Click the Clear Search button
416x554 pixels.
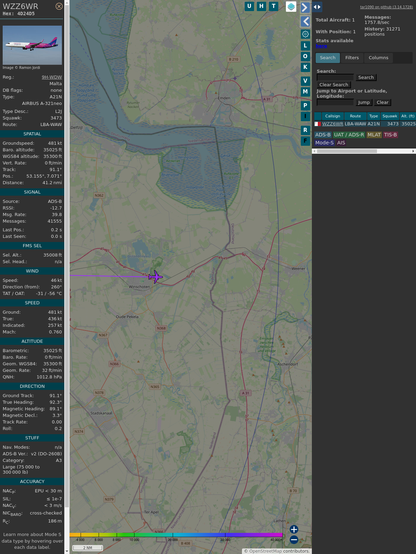[x=334, y=84]
